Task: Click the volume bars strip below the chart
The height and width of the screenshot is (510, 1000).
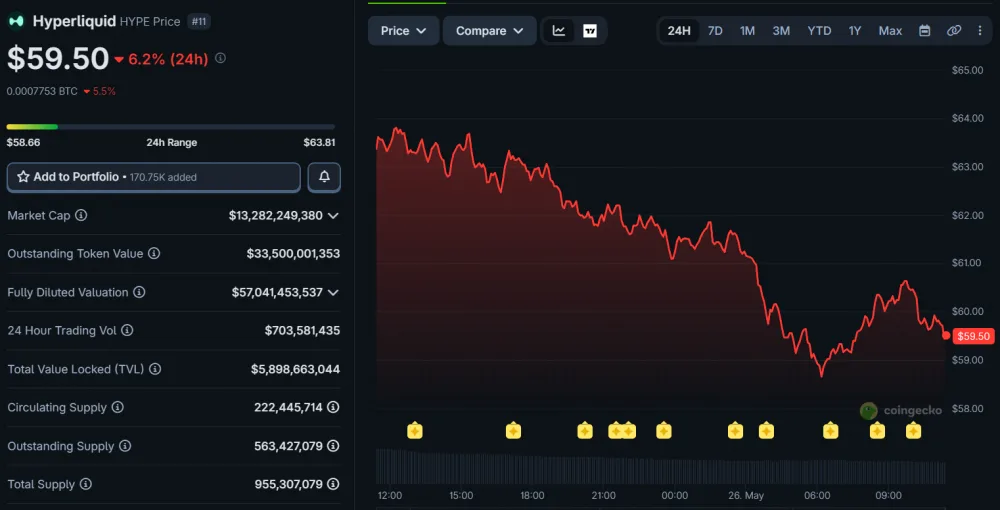Action: (660, 466)
